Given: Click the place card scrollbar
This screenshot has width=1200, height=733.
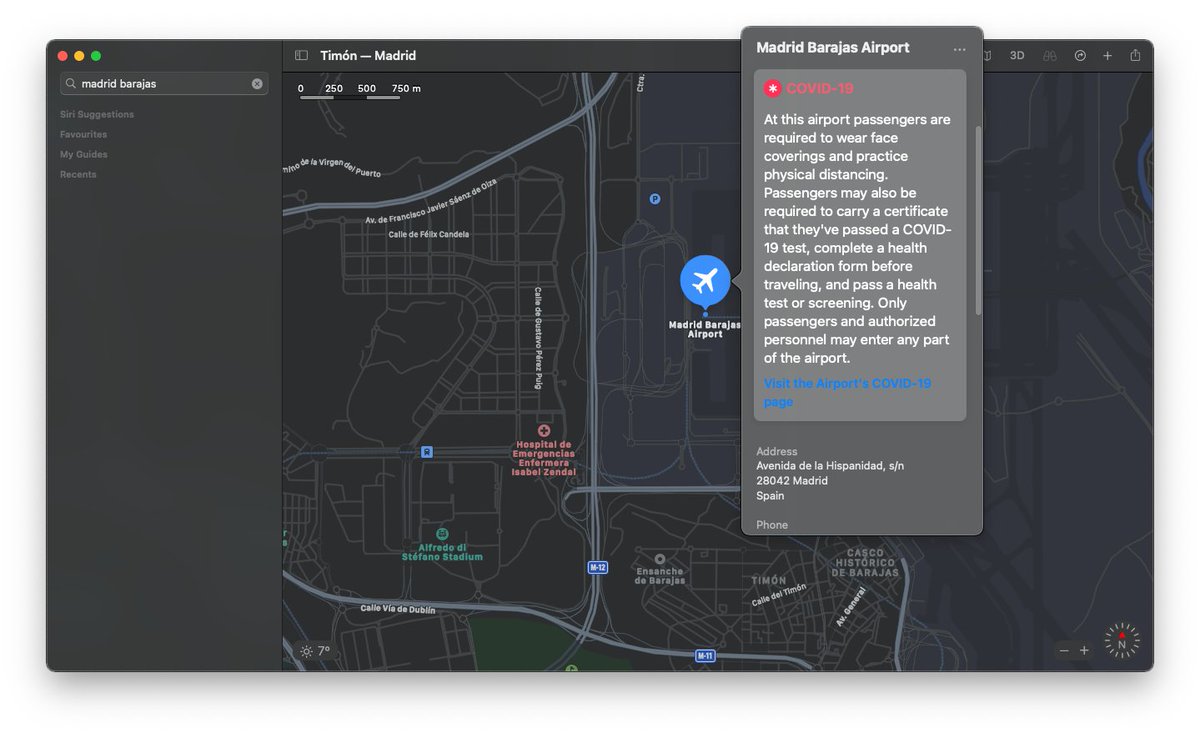Looking at the screenshot, I should [x=978, y=220].
